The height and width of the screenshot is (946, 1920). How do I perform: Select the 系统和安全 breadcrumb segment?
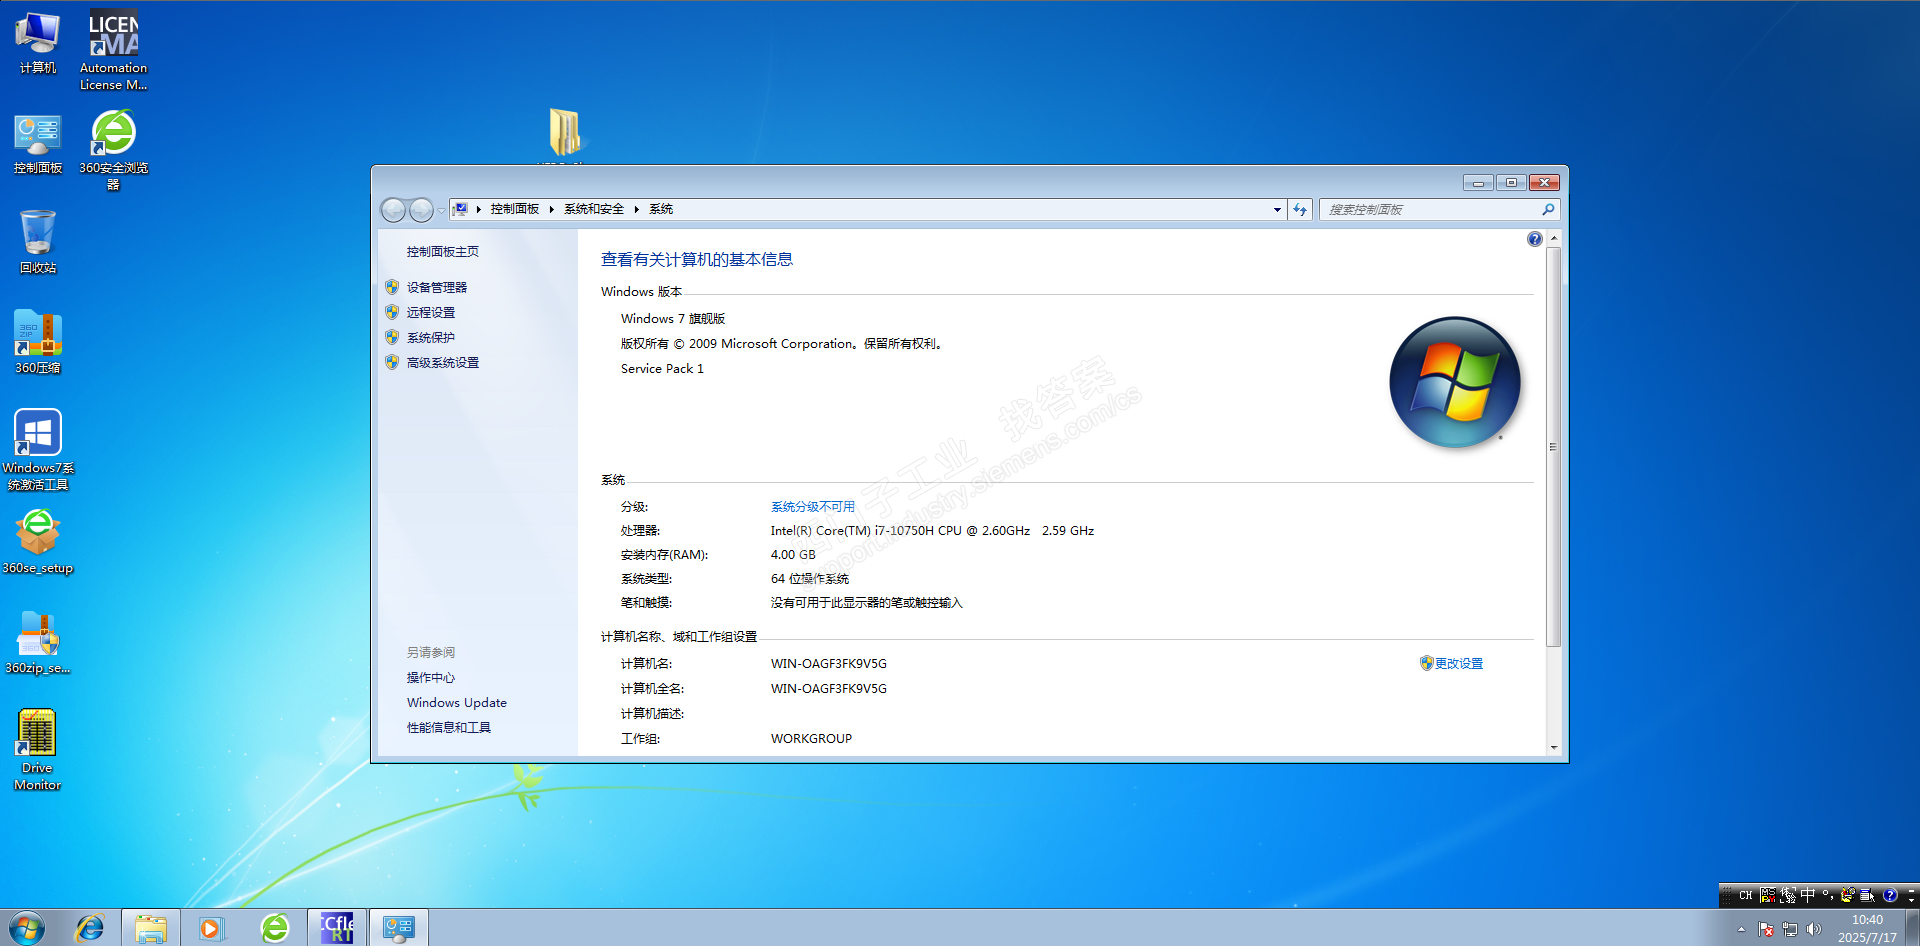click(x=594, y=209)
